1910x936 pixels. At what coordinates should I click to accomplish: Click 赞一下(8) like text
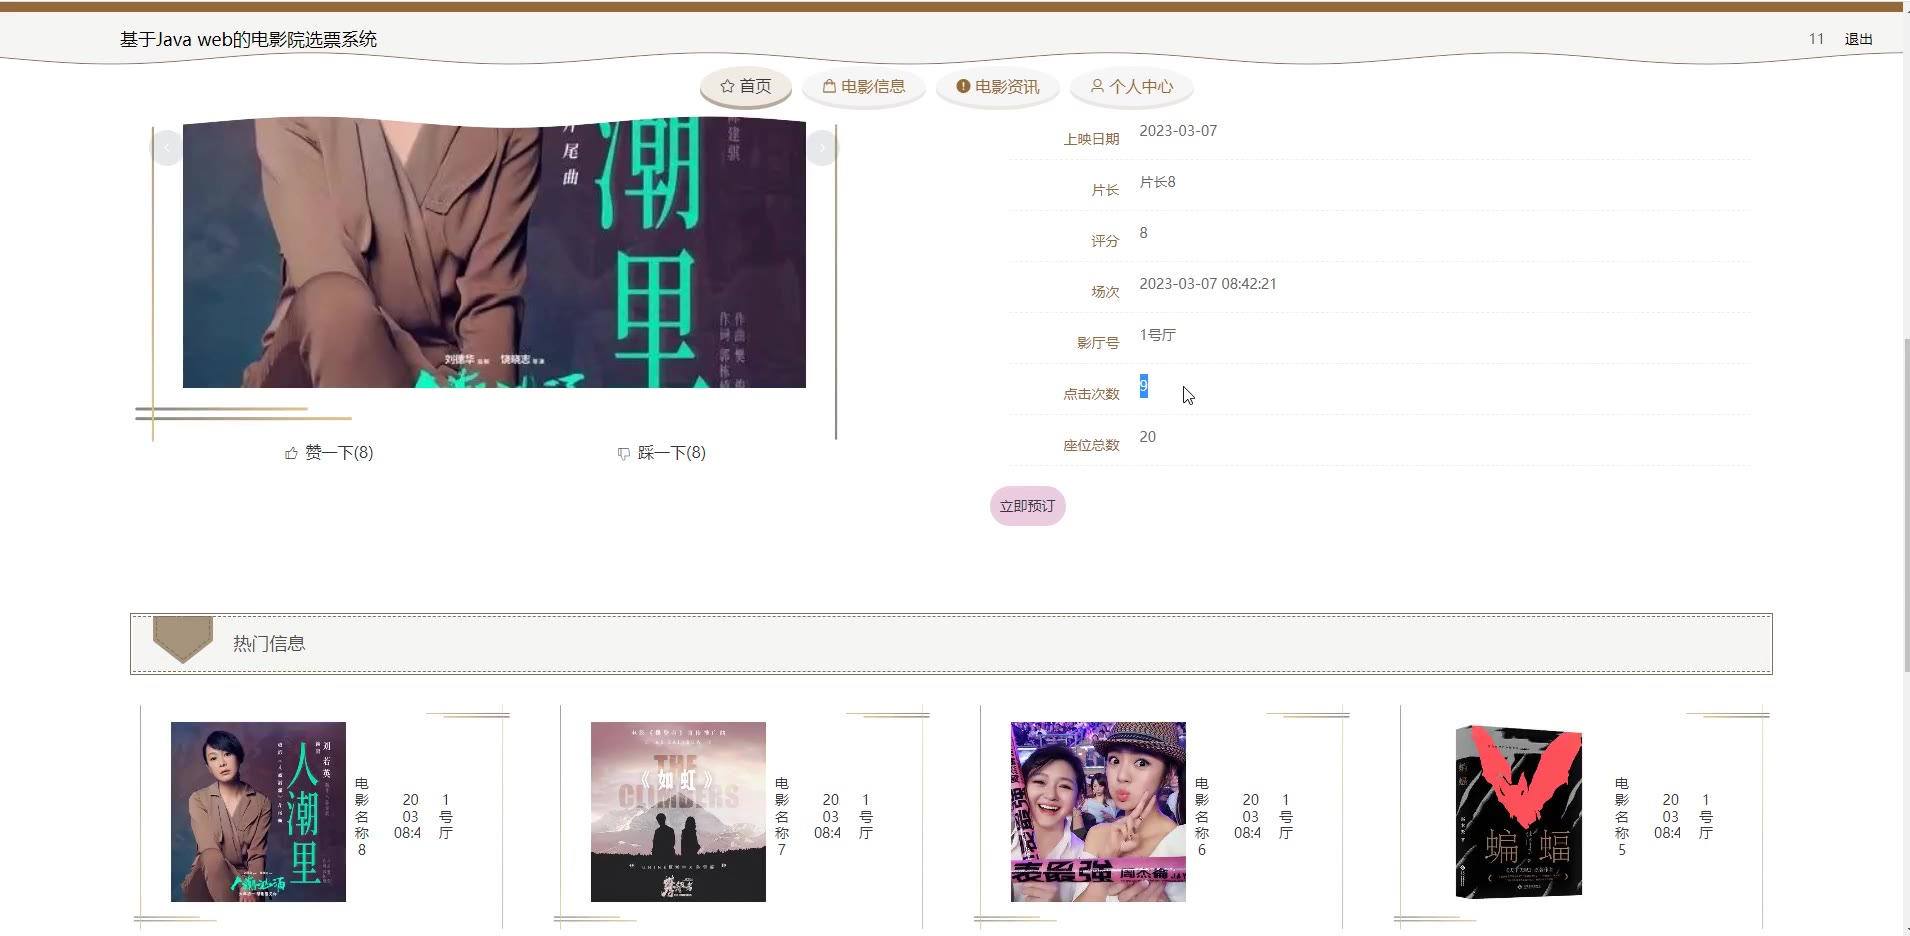pos(339,453)
